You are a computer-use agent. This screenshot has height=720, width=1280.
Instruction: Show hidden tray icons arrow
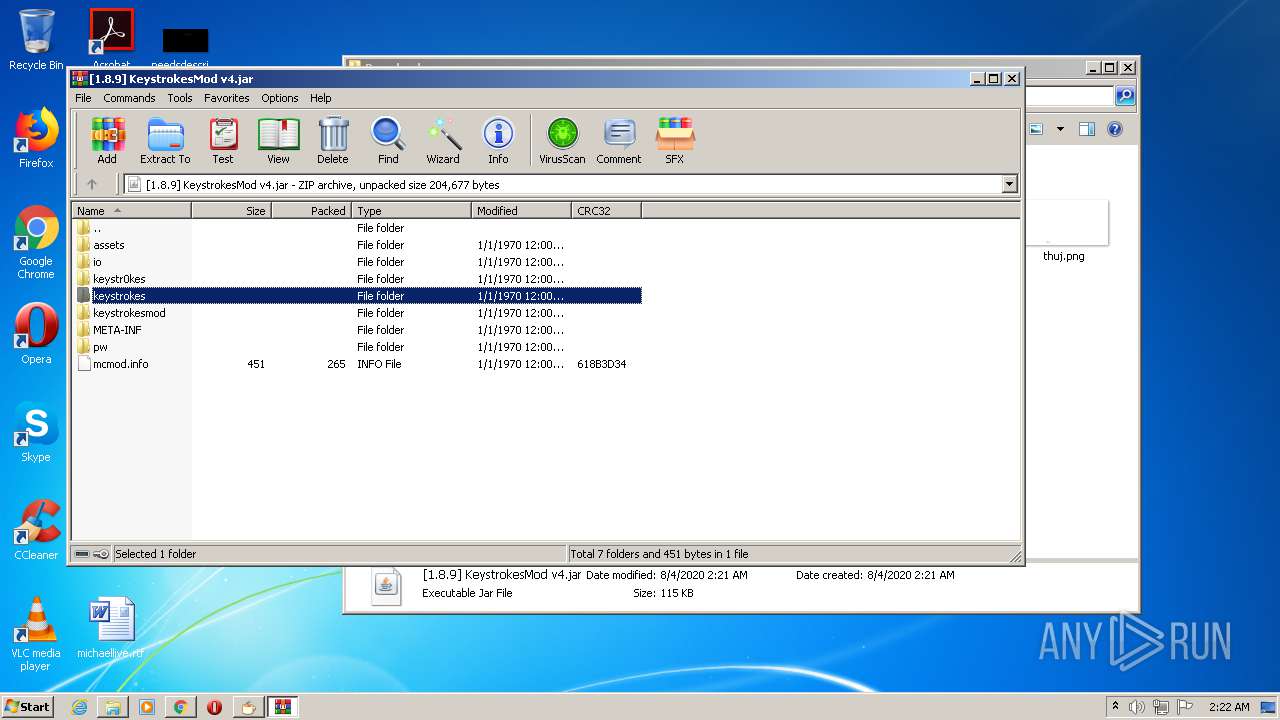[1115, 706]
